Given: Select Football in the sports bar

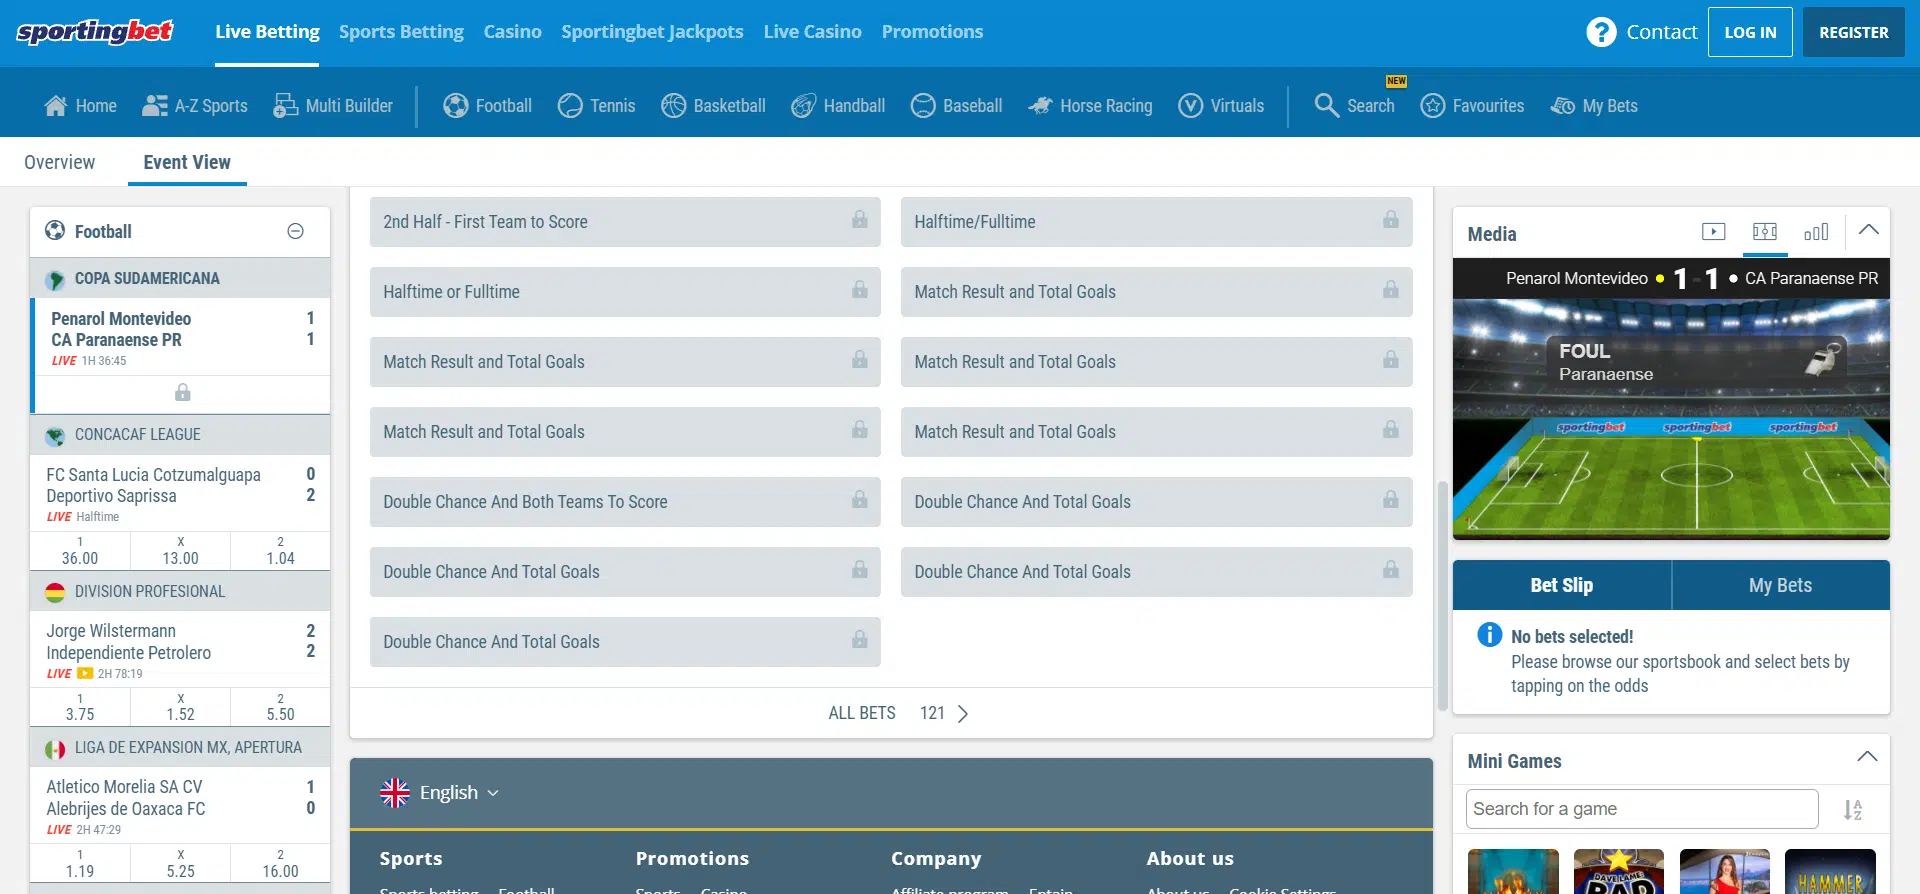Looking at the screenshot, I should click(487, 105).
